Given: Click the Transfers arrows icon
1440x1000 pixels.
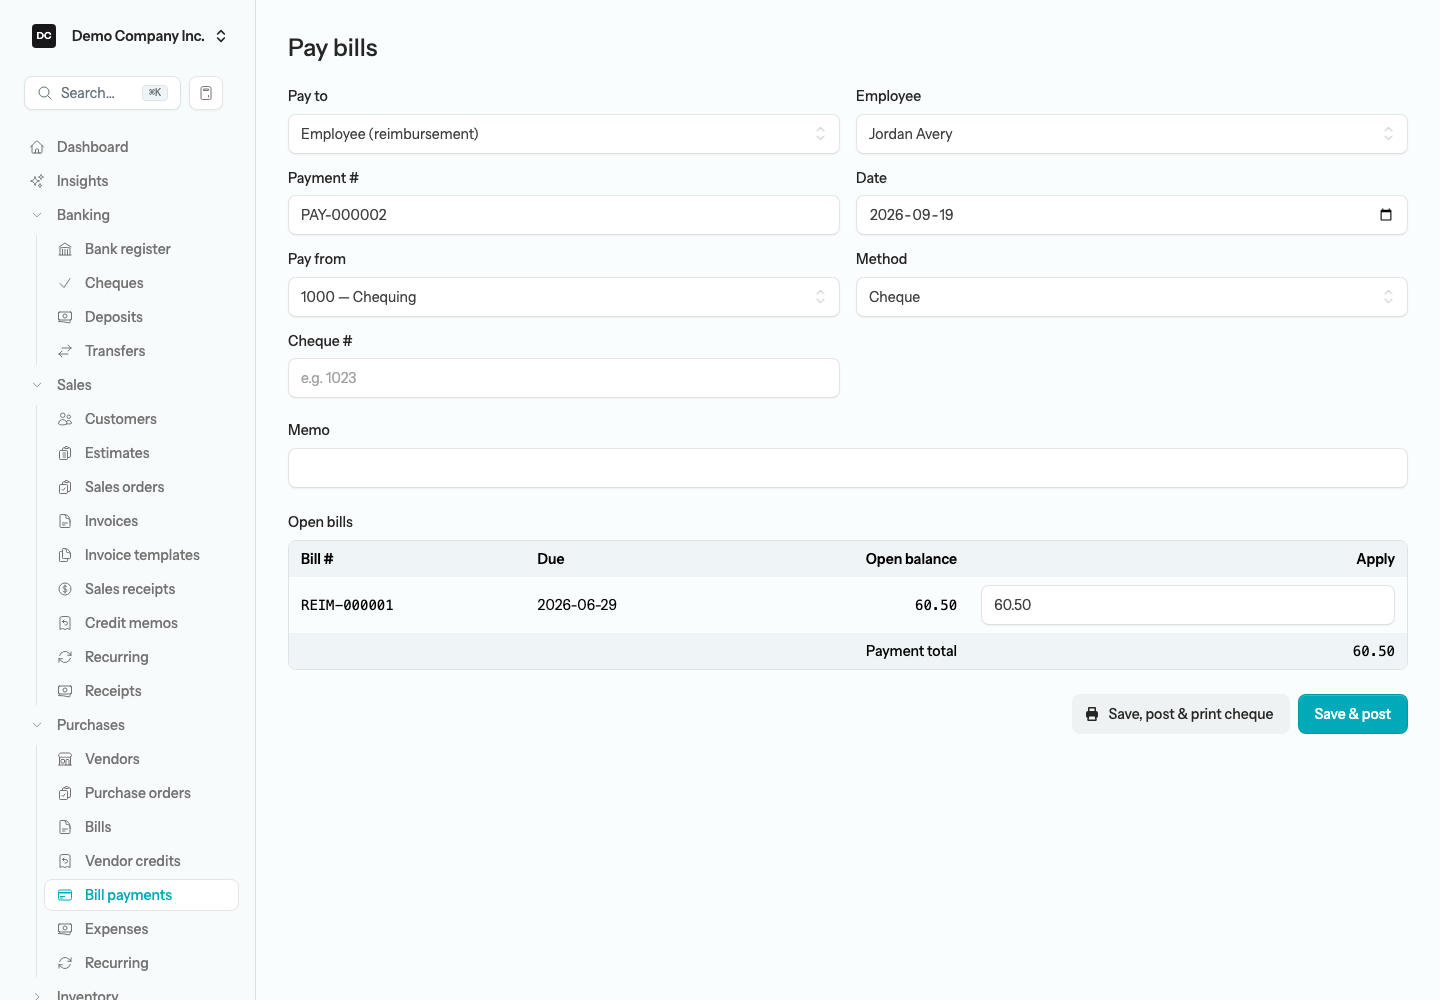Looking at the screenshot, I should [65, 351].
